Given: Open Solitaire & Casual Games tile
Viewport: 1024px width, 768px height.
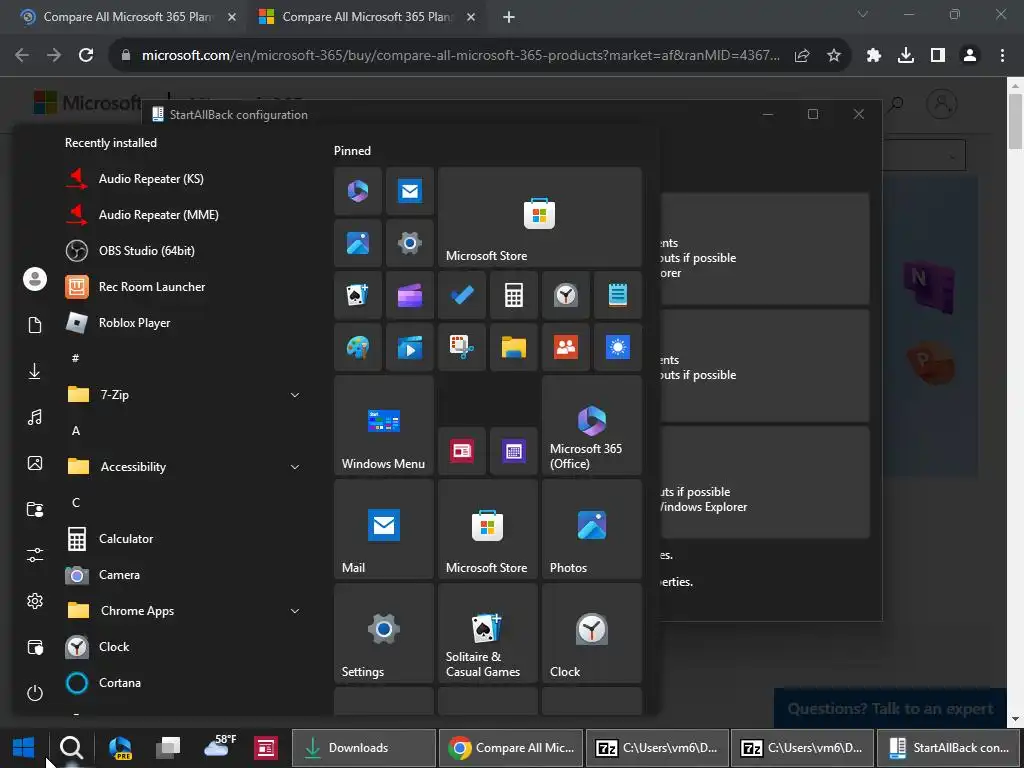Looking at the screenshot, I should click(x=488, y=633).
